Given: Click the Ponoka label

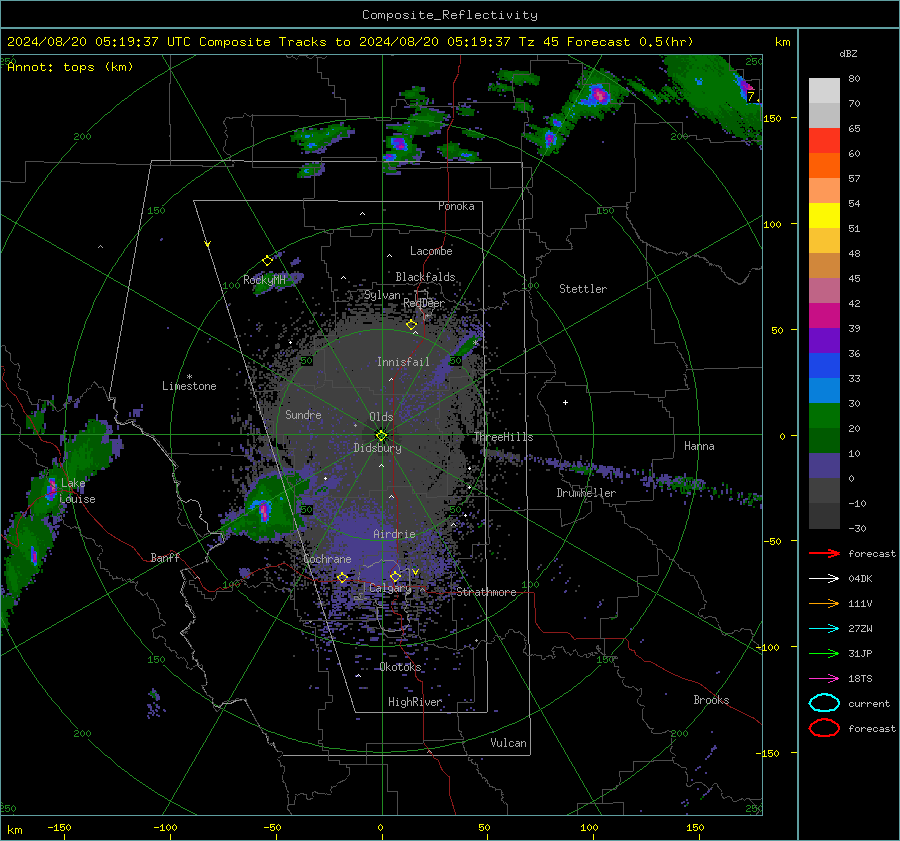Looking at the screenshot, I should click(x=456, y=206).
